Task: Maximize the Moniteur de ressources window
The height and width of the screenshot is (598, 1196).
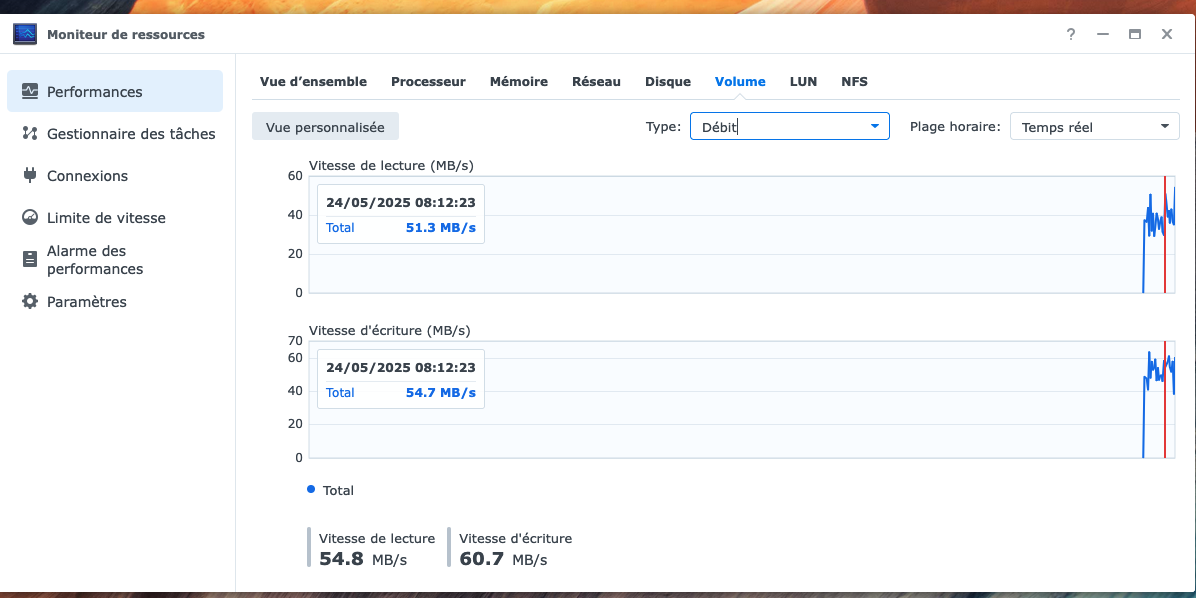Action: point(1135,34)
